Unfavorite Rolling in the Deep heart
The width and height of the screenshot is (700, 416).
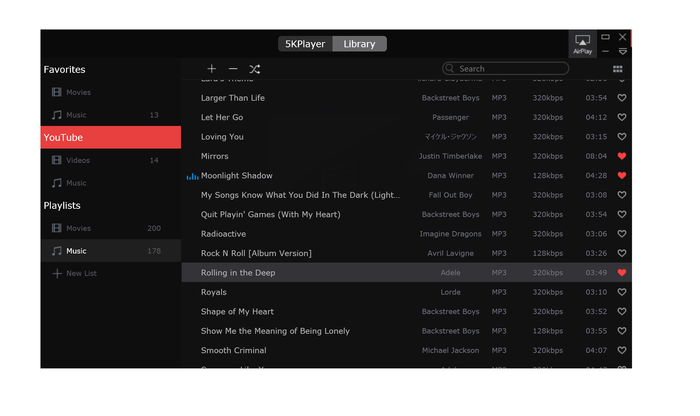(x=621, y=273)
